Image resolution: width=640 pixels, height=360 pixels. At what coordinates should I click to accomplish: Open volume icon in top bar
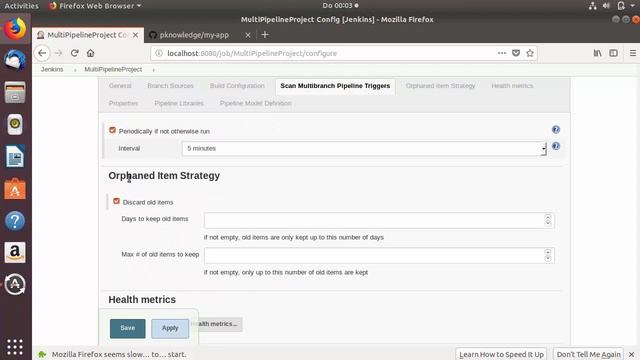[606, 6]
